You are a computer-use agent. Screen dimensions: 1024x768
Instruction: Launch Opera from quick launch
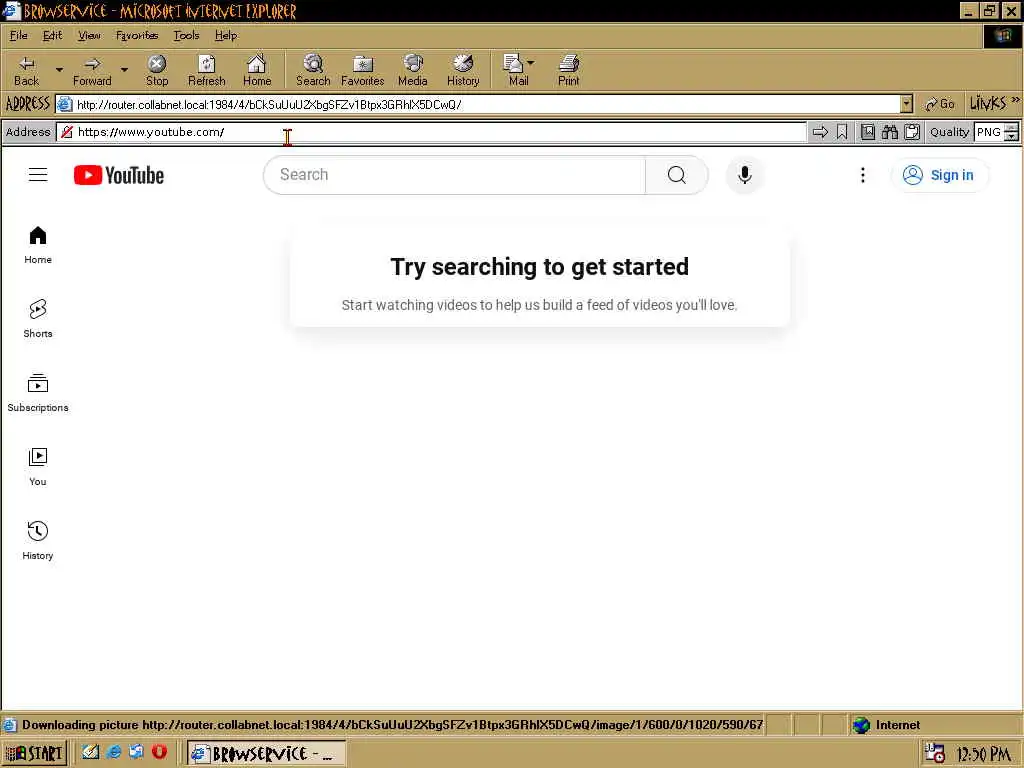coord(159,752)
